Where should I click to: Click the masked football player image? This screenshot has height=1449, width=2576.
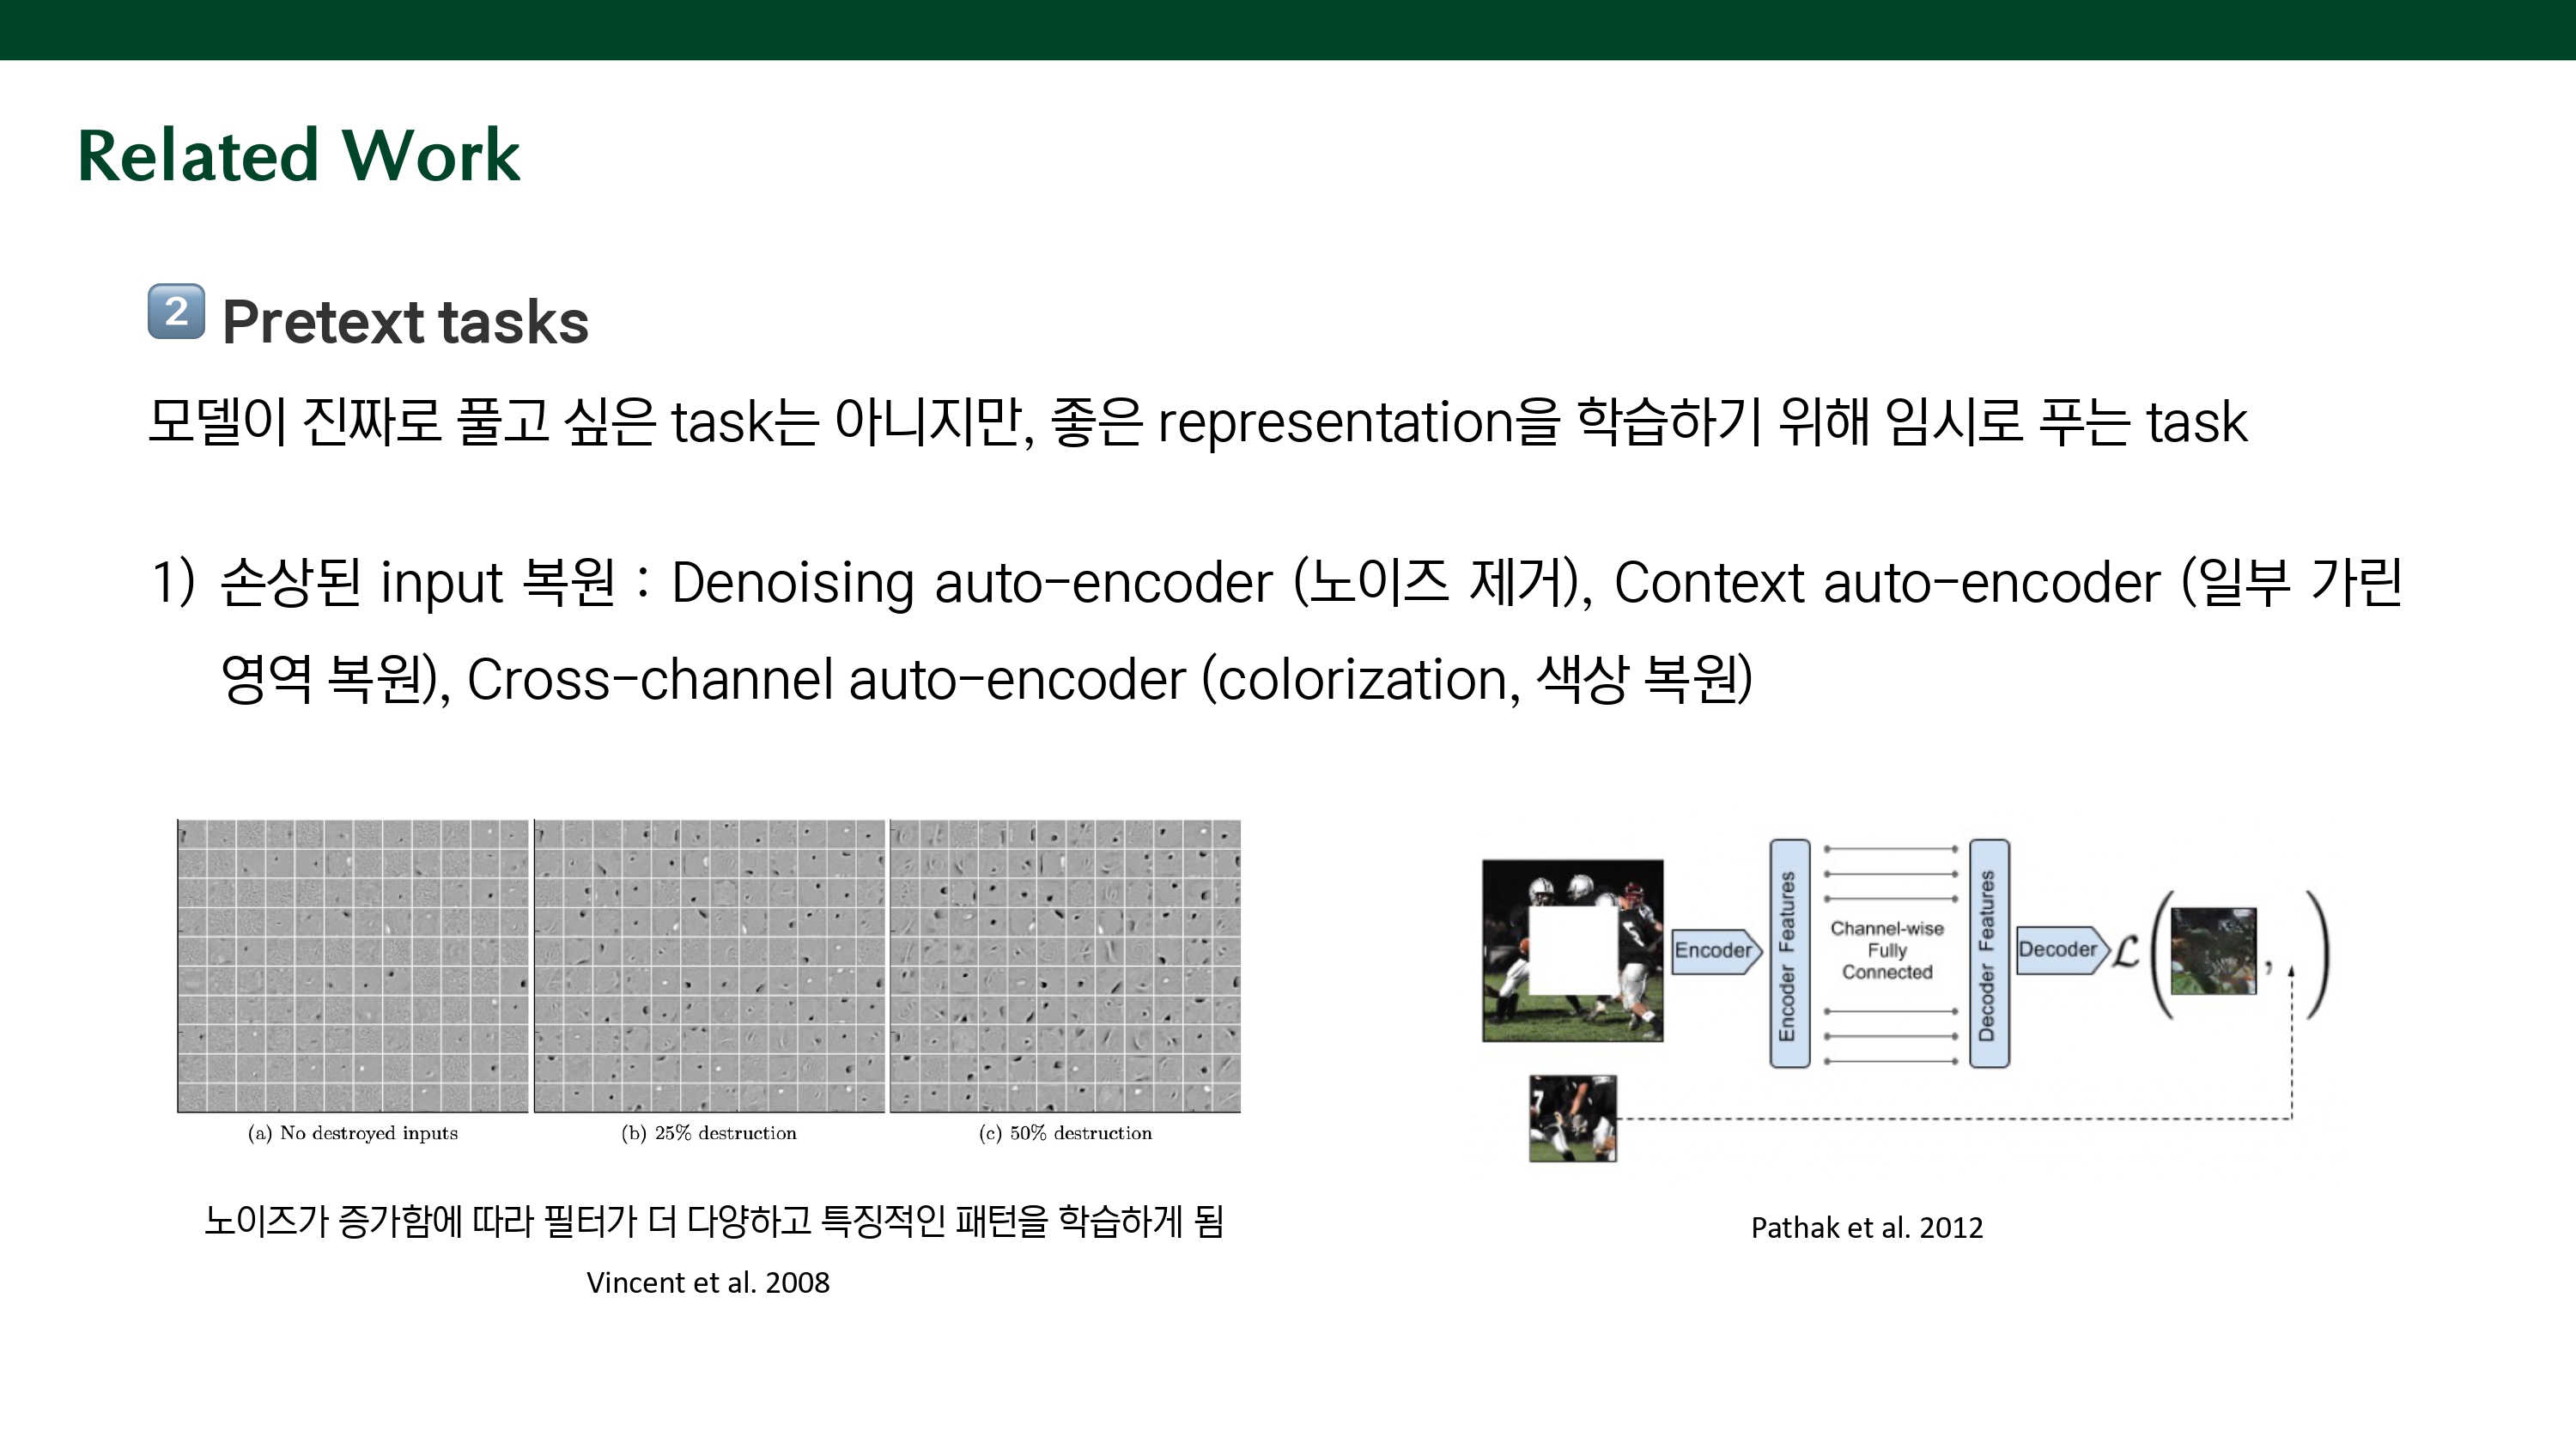pos(1572,950)
